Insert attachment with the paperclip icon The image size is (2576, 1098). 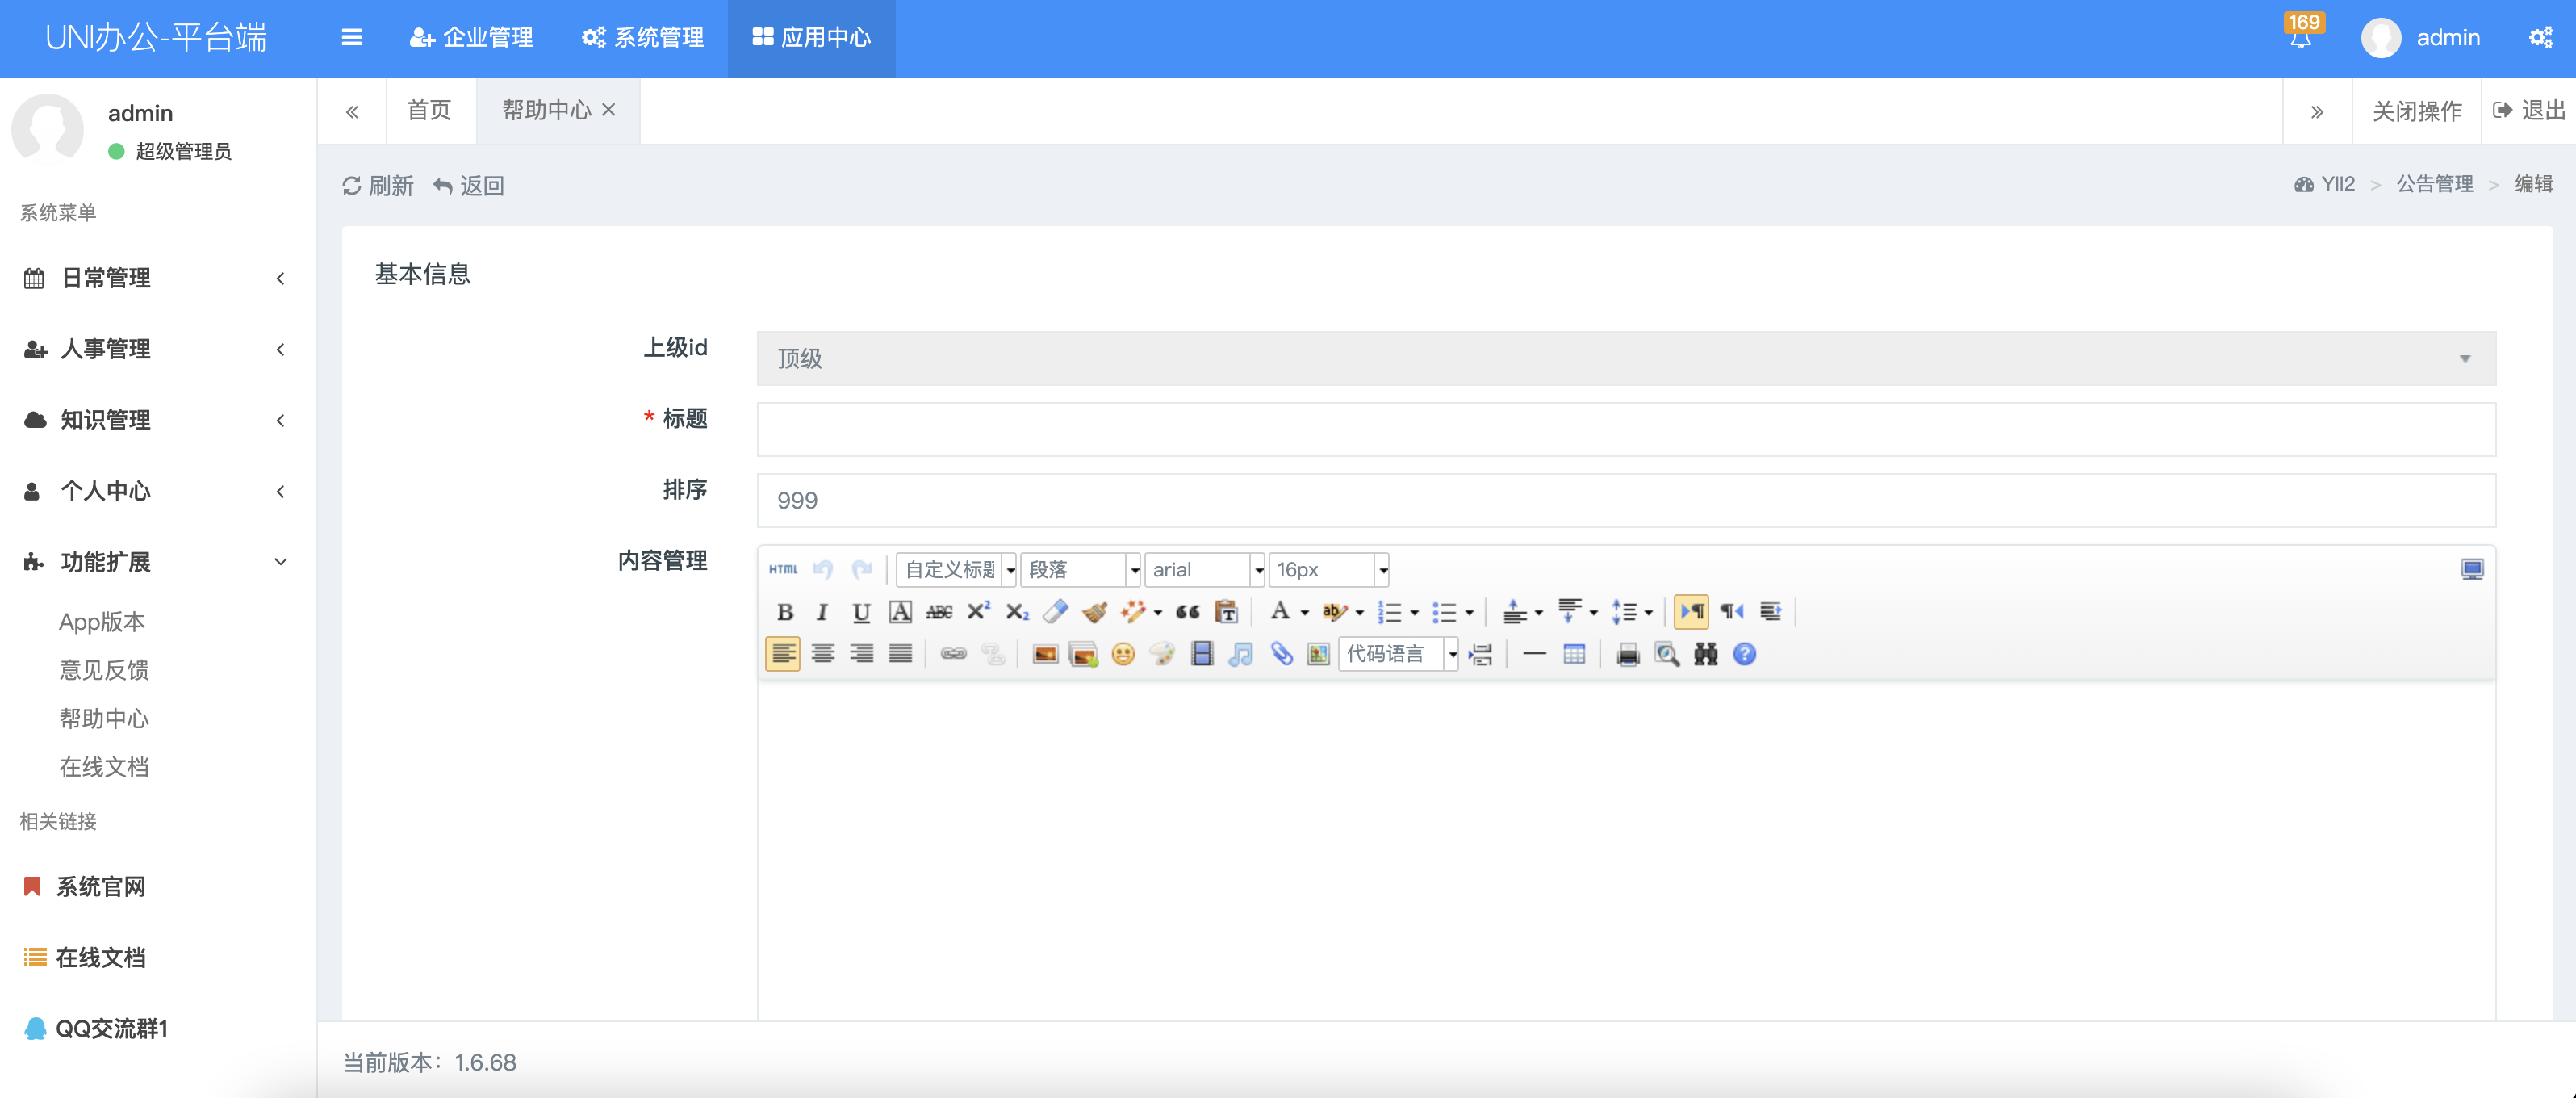pyautogui.click(x=1281, y=654)
